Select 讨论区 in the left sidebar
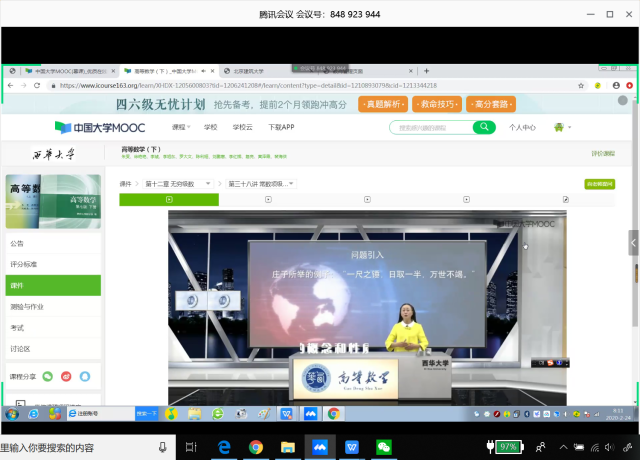 point(20,348)
